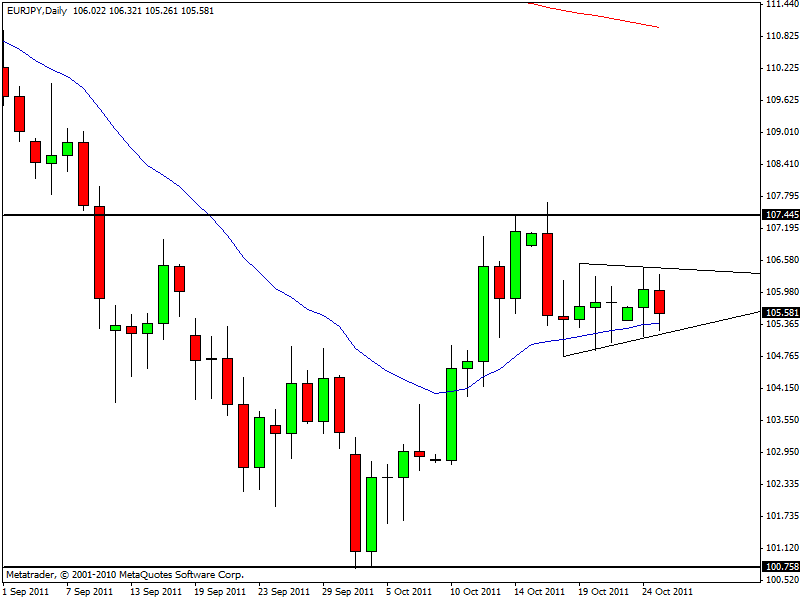Click the current price 105.581 axis label

(x=779, y=313)
